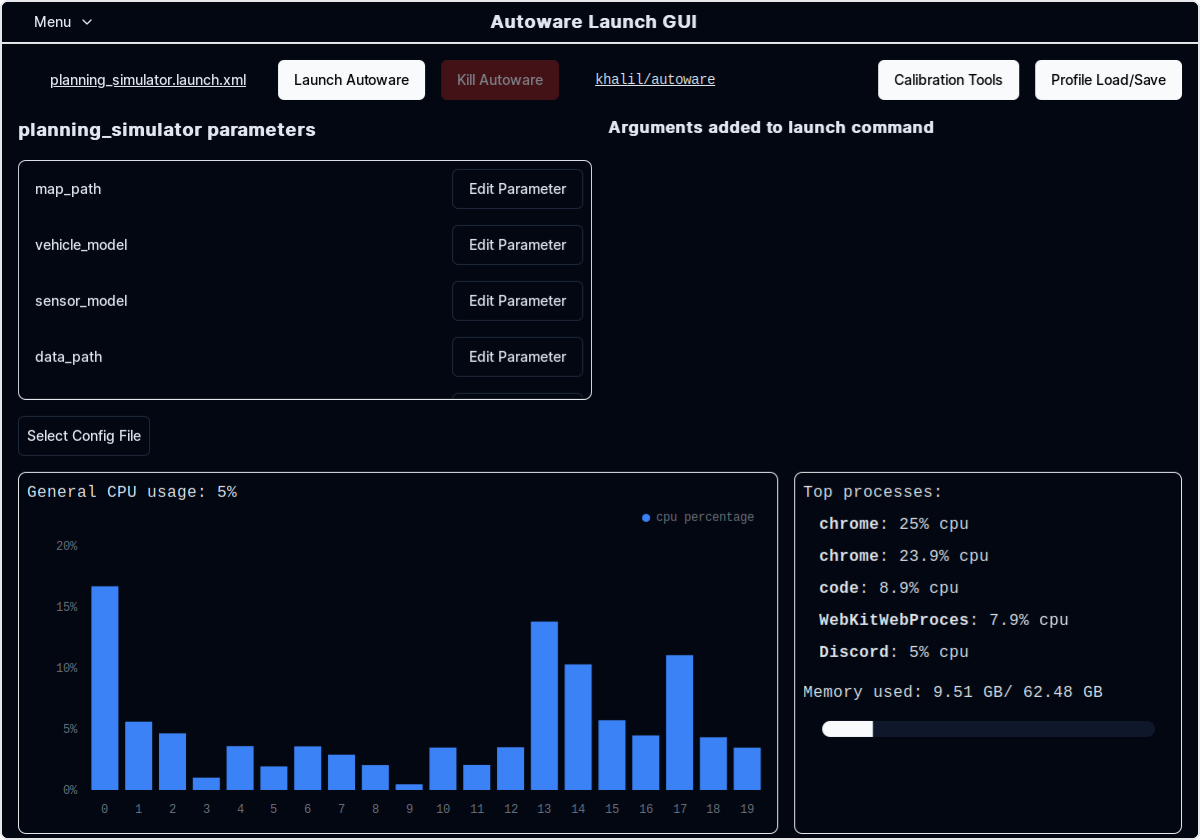1200x840 pixels.
Task: Click the planning_simulator parameters heading
Action: pos(166,130)
